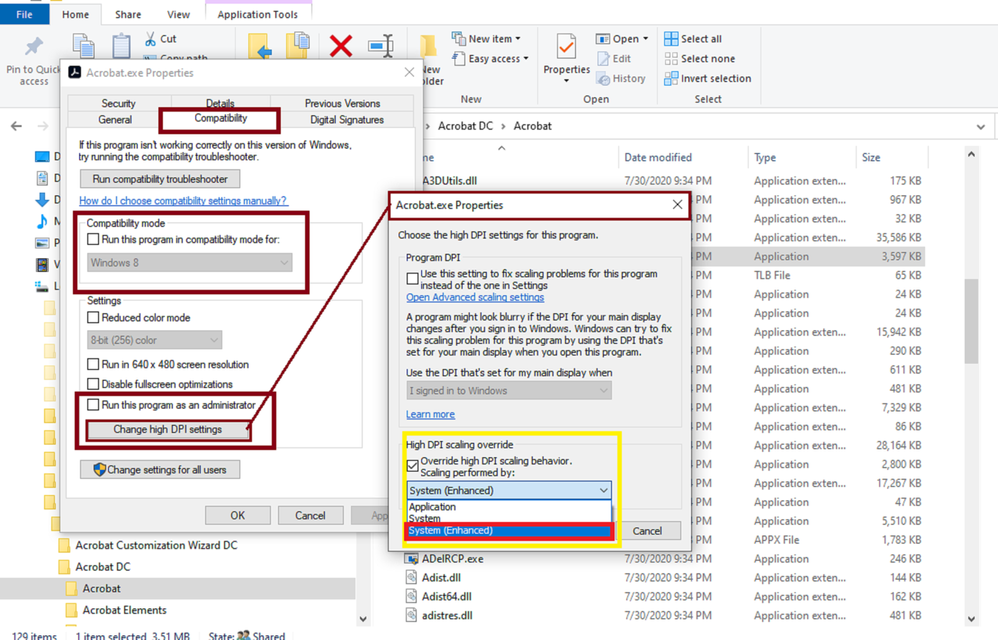Check Reduced color mode
Image resolution: width=998 pixels, height=640 pixels.
(x=94, y=317)
